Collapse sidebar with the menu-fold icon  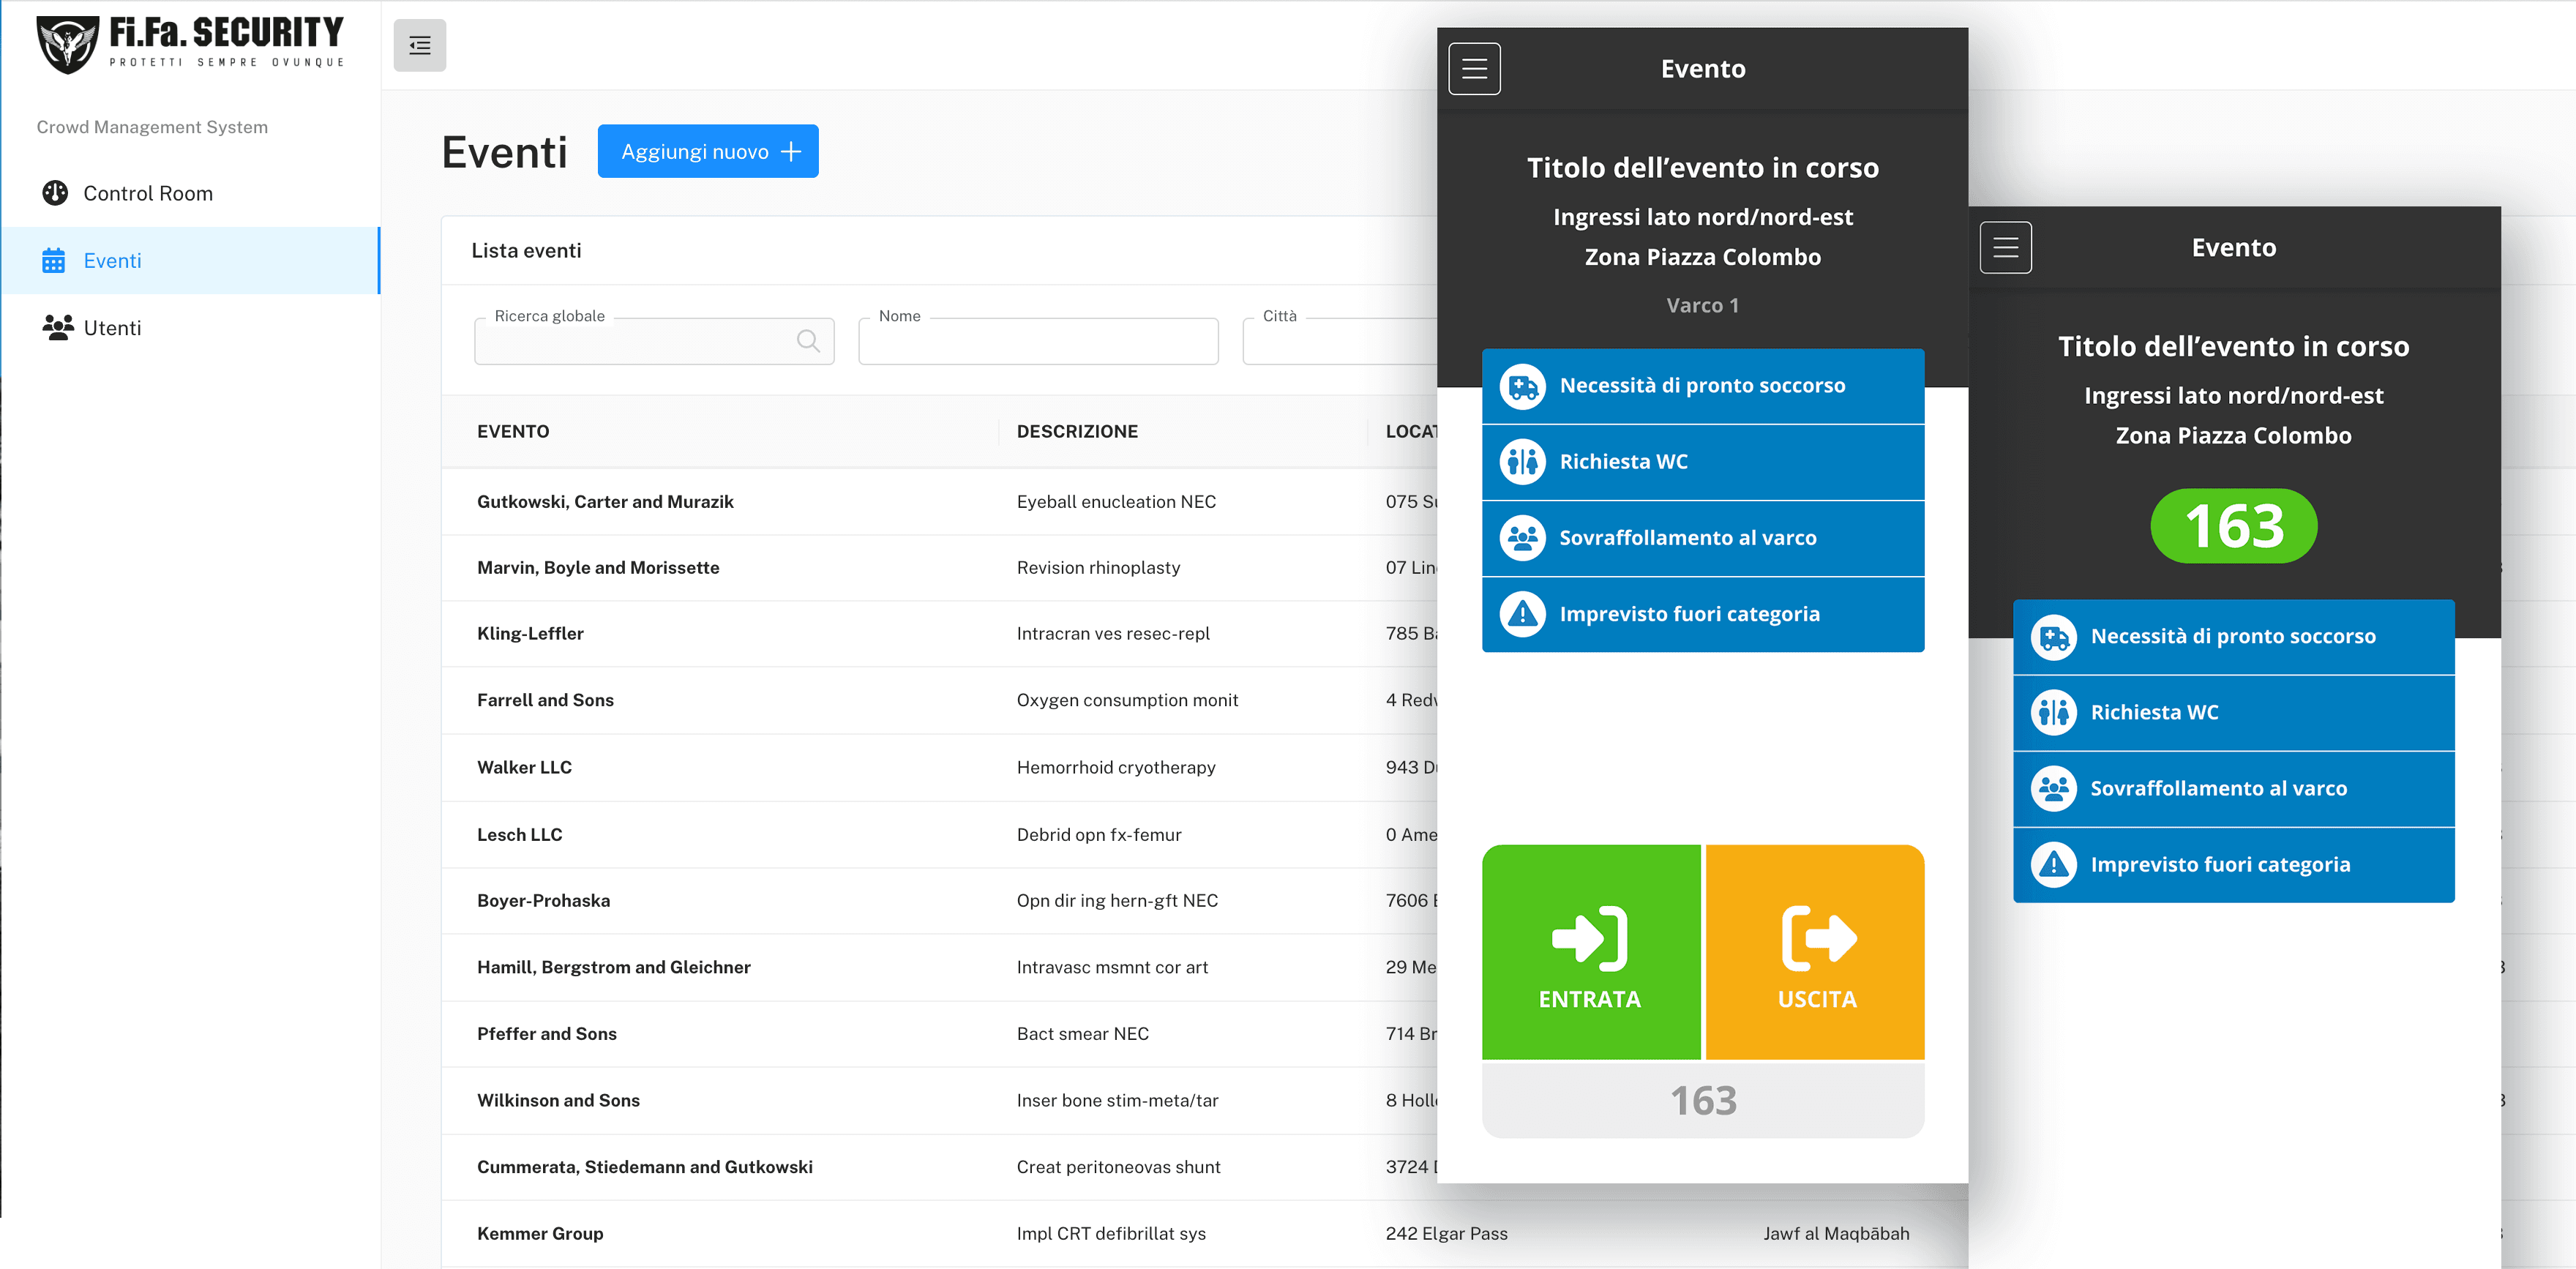419,45
